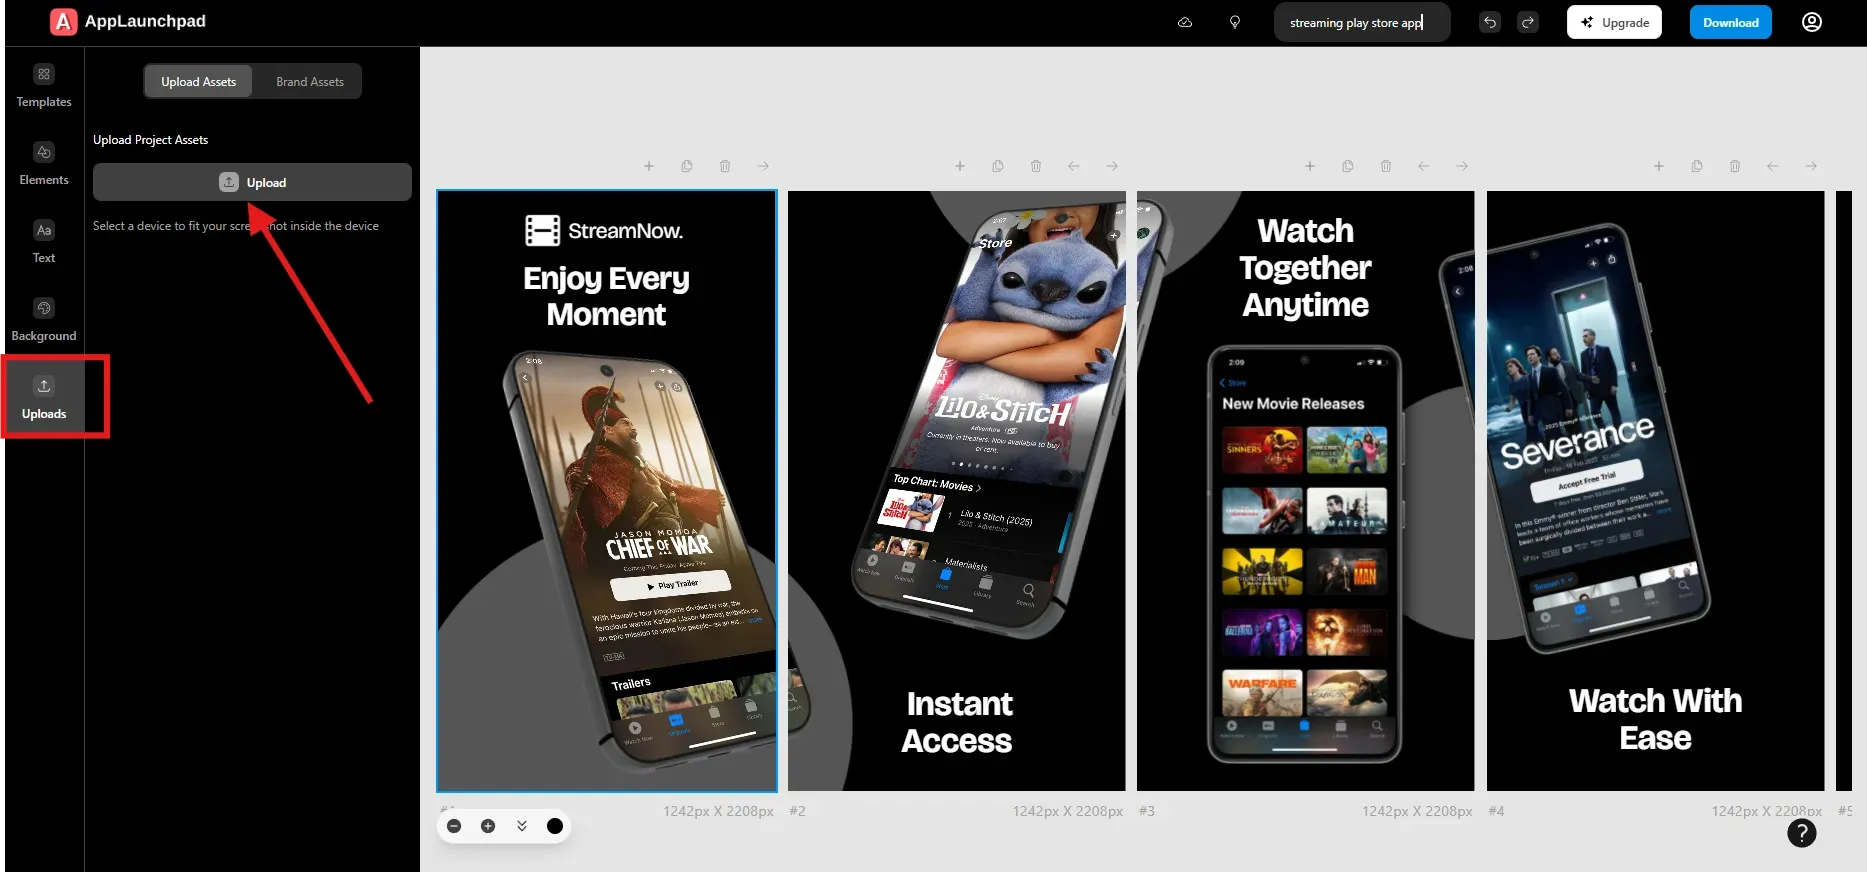1867x872 pixels.
Task: Duplicate screenshot #1 with copy icon
Action: pos(687,166)
